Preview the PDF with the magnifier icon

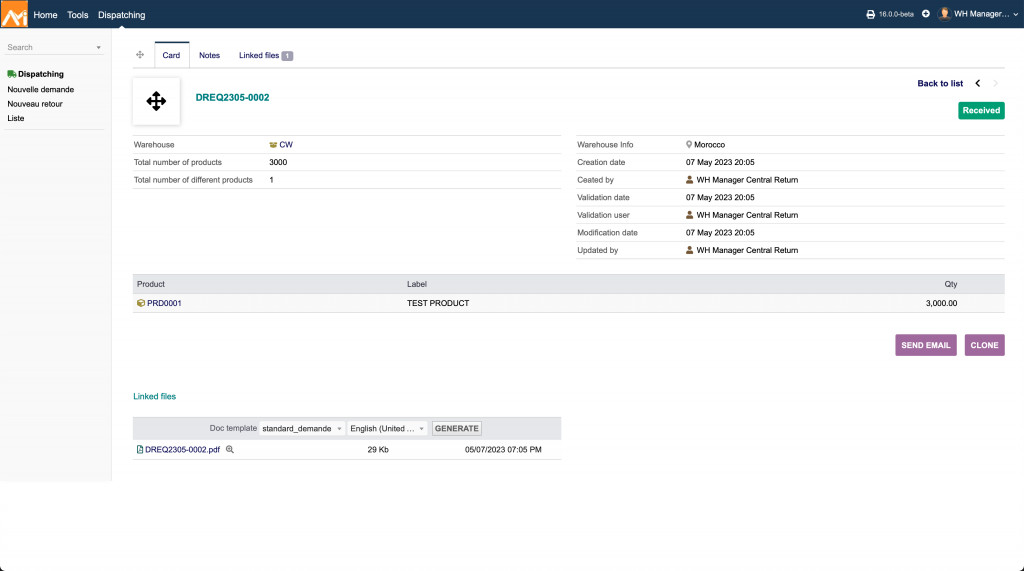[x=230, y=450]
